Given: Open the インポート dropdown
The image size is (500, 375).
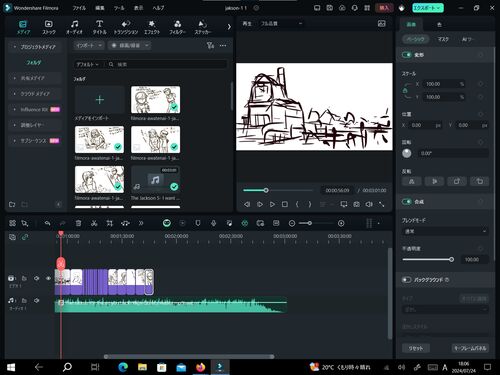Looking at the screenshot, I should 89,45.
